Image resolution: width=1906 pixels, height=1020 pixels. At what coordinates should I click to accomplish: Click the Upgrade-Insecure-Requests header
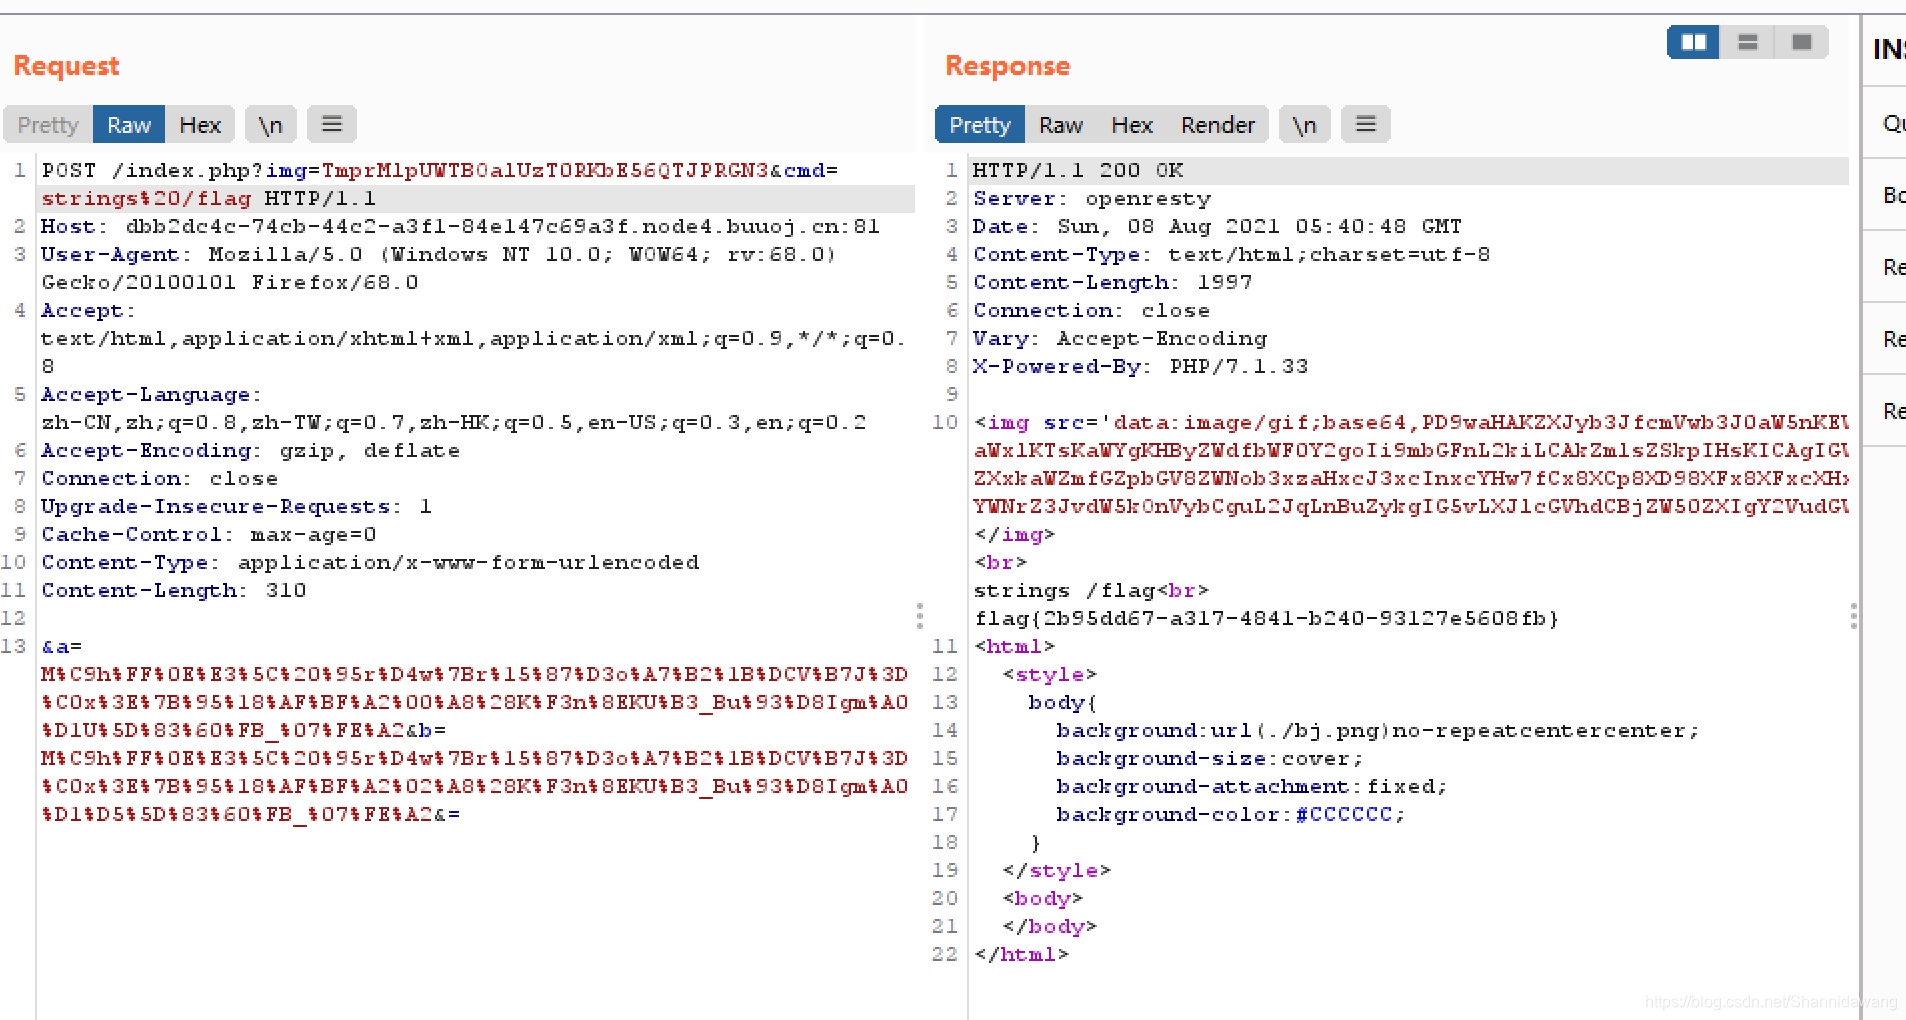[236, 507]
